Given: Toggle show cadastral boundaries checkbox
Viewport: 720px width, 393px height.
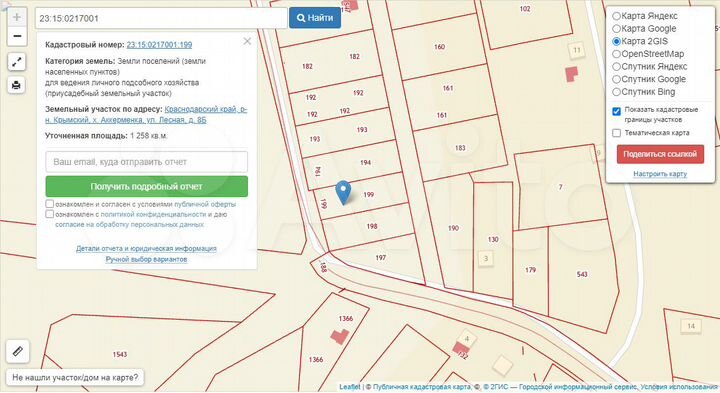Looking at the screenshot, I should pyautogui.click(x=616, y=111).
